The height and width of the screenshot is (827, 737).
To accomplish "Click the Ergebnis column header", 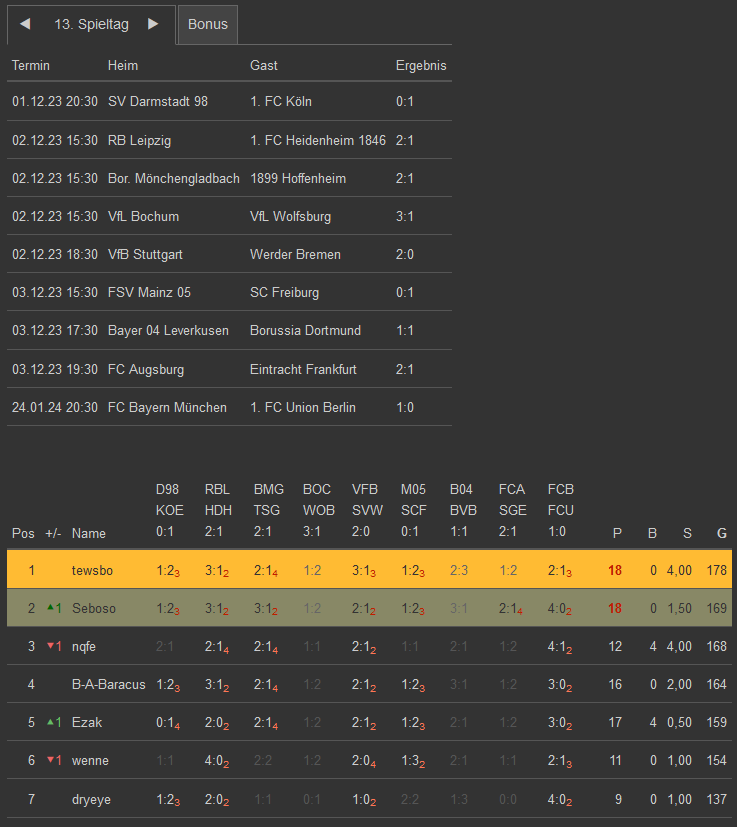I will (421, 66).
